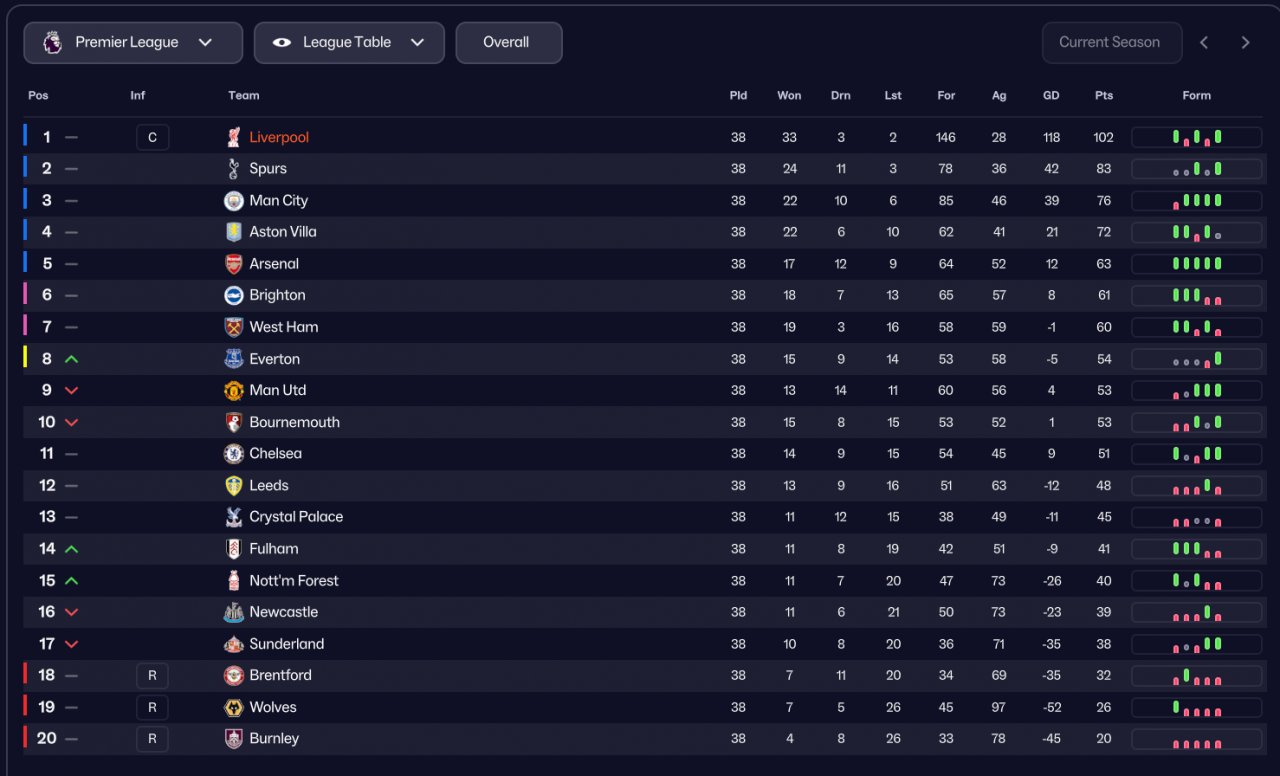This screenshot has height=776, width=1280.
Task: Click the Everton club crest icon
Action: pyautogui.click(x=234, y=359)
